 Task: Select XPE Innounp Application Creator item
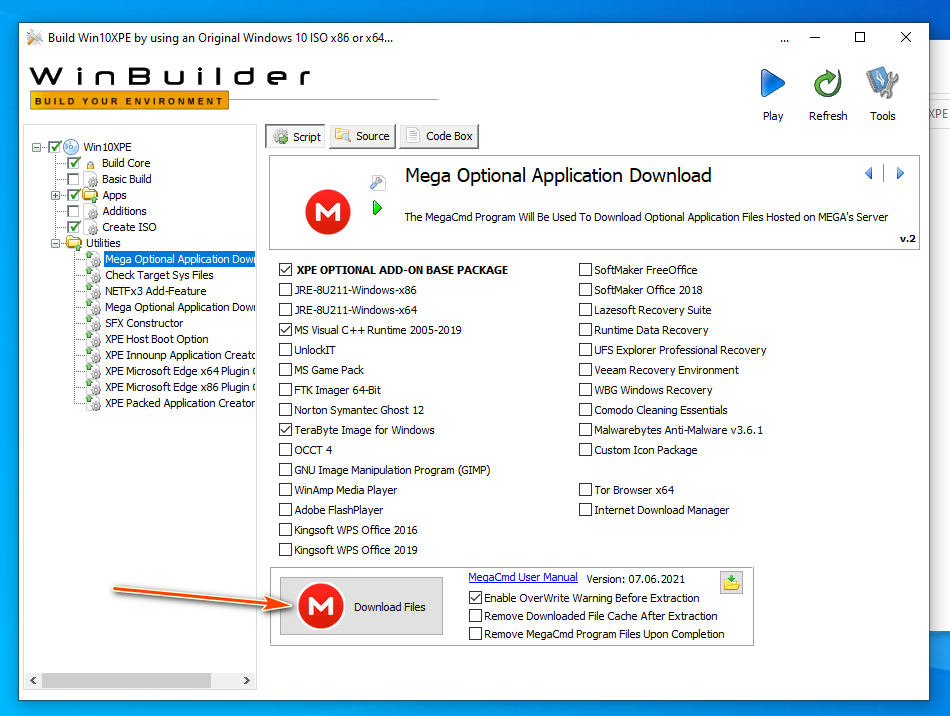(x=180, y=355)
